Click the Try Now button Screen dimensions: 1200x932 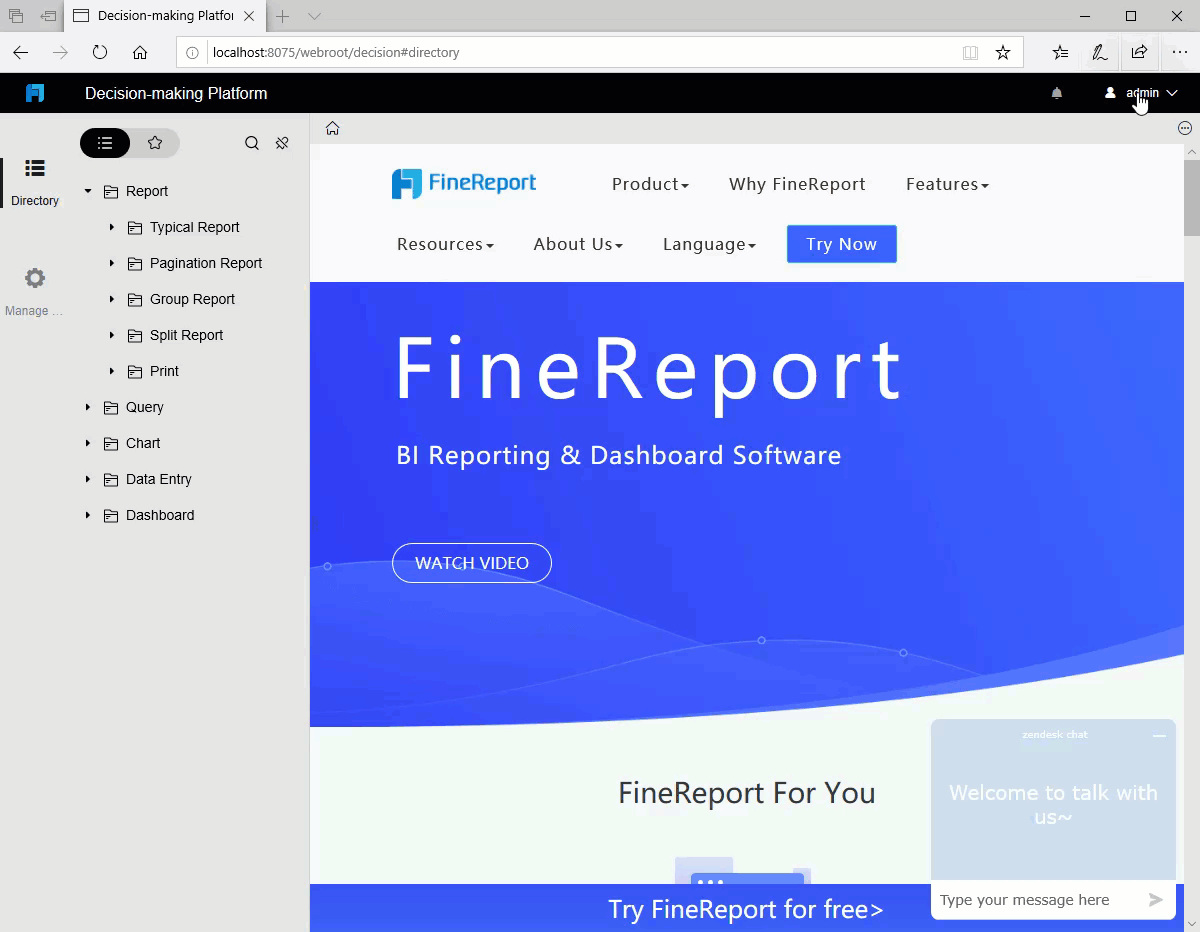tap(841, 244)
